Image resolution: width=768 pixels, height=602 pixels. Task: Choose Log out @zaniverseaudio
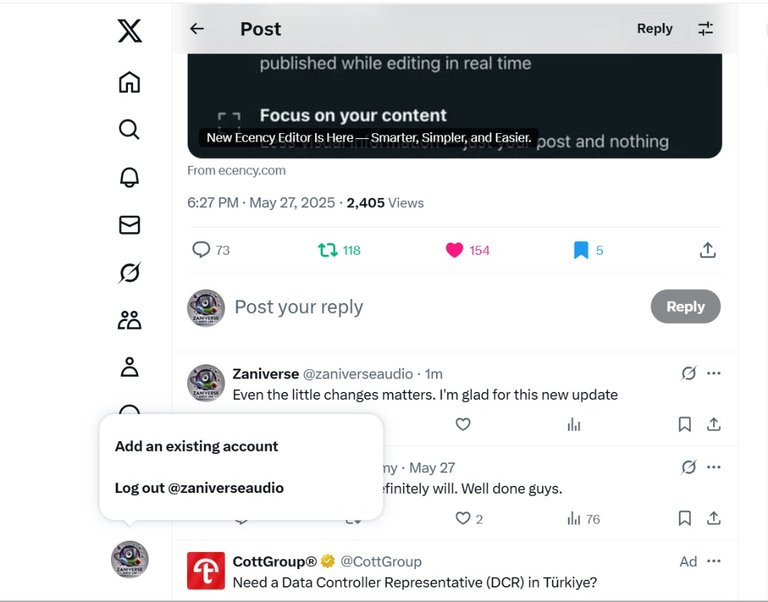point(199,488)
